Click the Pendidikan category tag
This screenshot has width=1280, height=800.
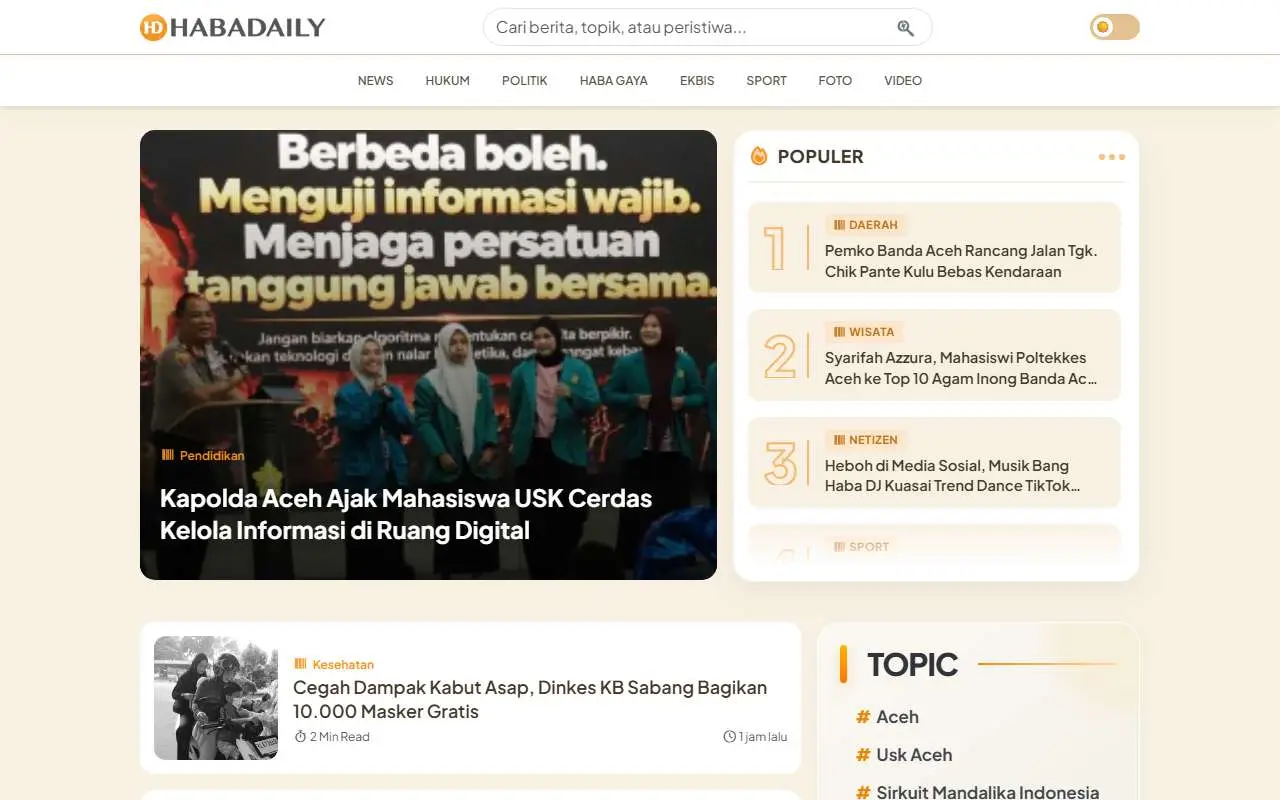[x=203, y=455]
